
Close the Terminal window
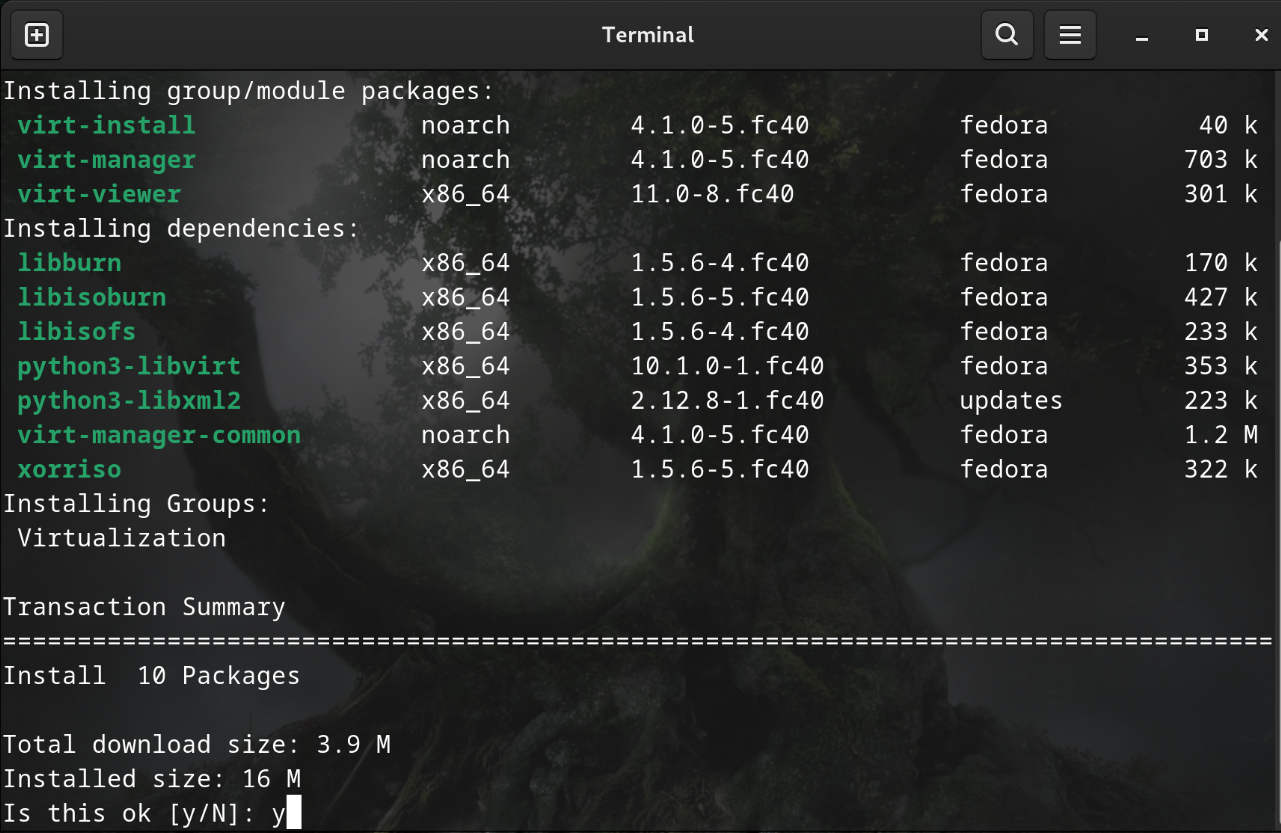[x=1261, y=35]
